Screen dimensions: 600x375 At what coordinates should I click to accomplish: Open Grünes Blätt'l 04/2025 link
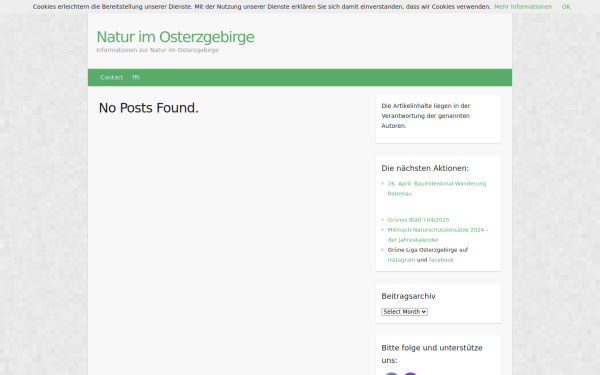point(418,220)
